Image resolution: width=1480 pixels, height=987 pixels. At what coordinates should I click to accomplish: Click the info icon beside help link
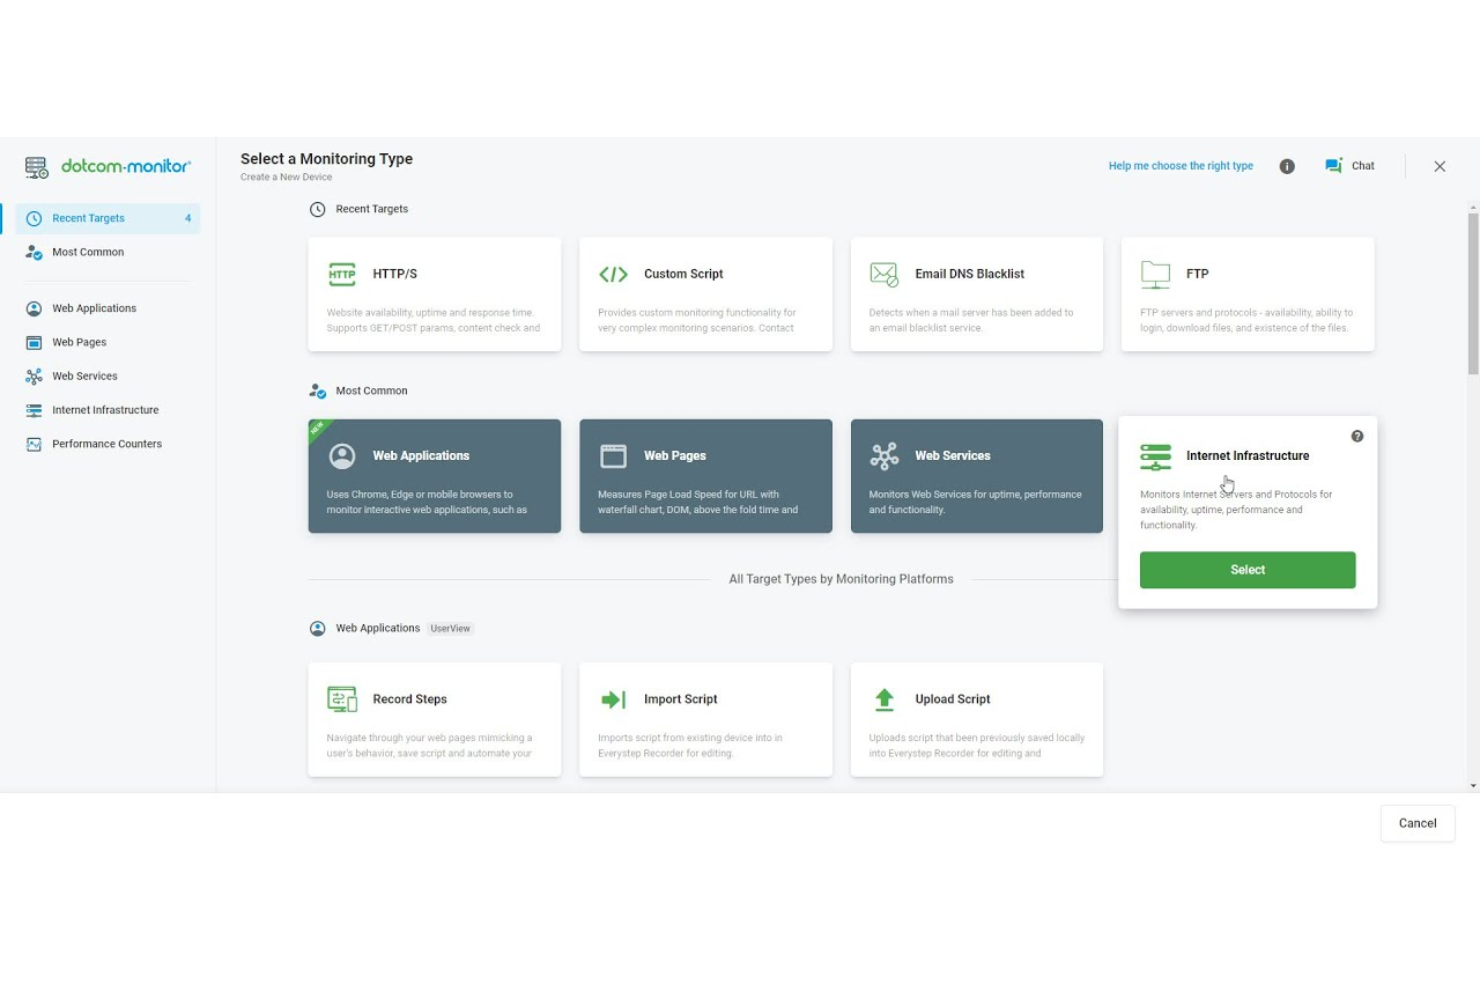coord(1287,167)
